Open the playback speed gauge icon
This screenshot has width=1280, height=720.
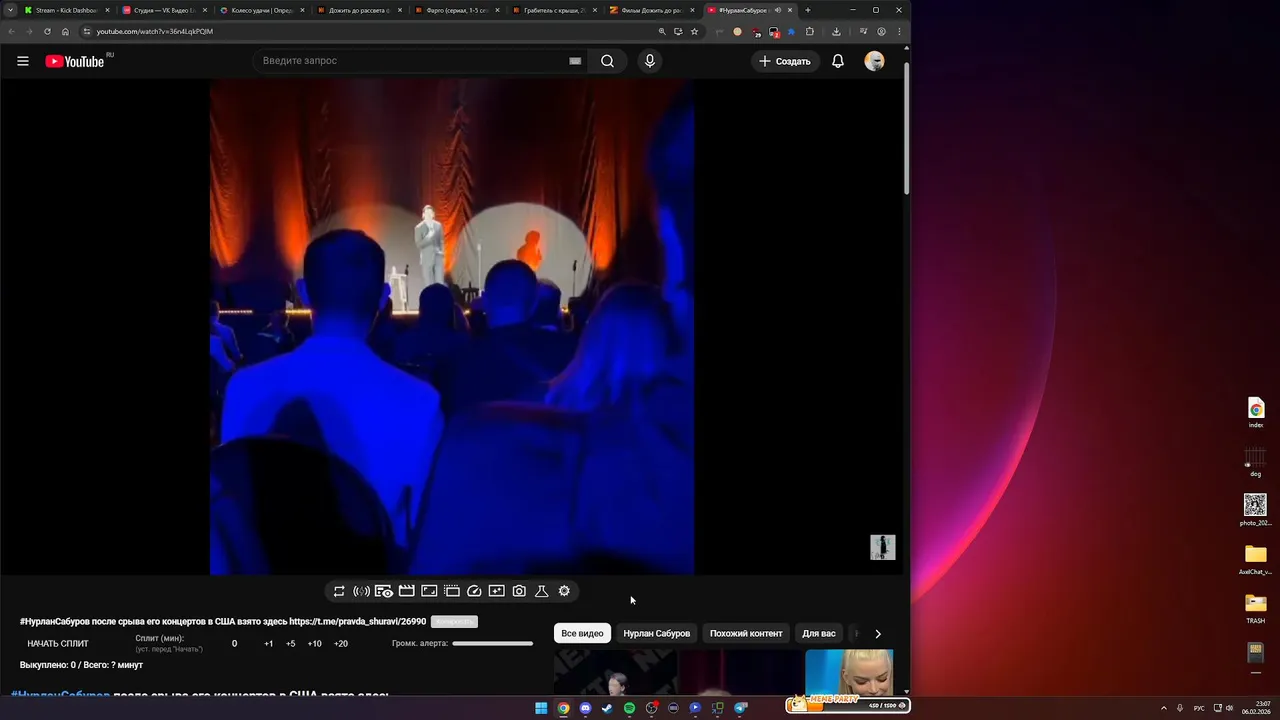(474, 591)
